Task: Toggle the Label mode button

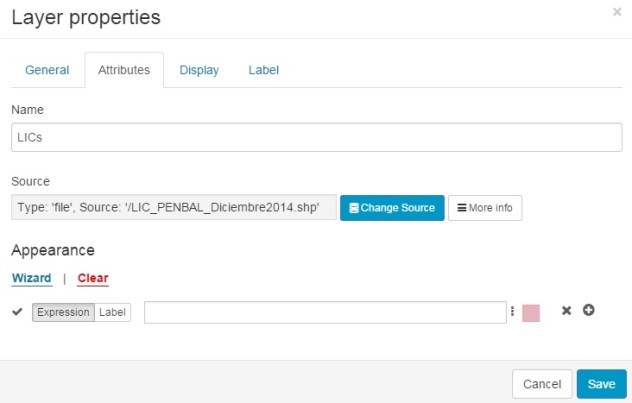Action: click(x=112, y=312)
